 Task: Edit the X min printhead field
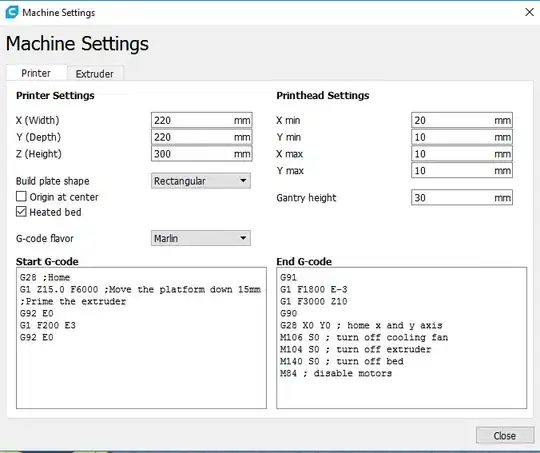click(x=462, y=120)
